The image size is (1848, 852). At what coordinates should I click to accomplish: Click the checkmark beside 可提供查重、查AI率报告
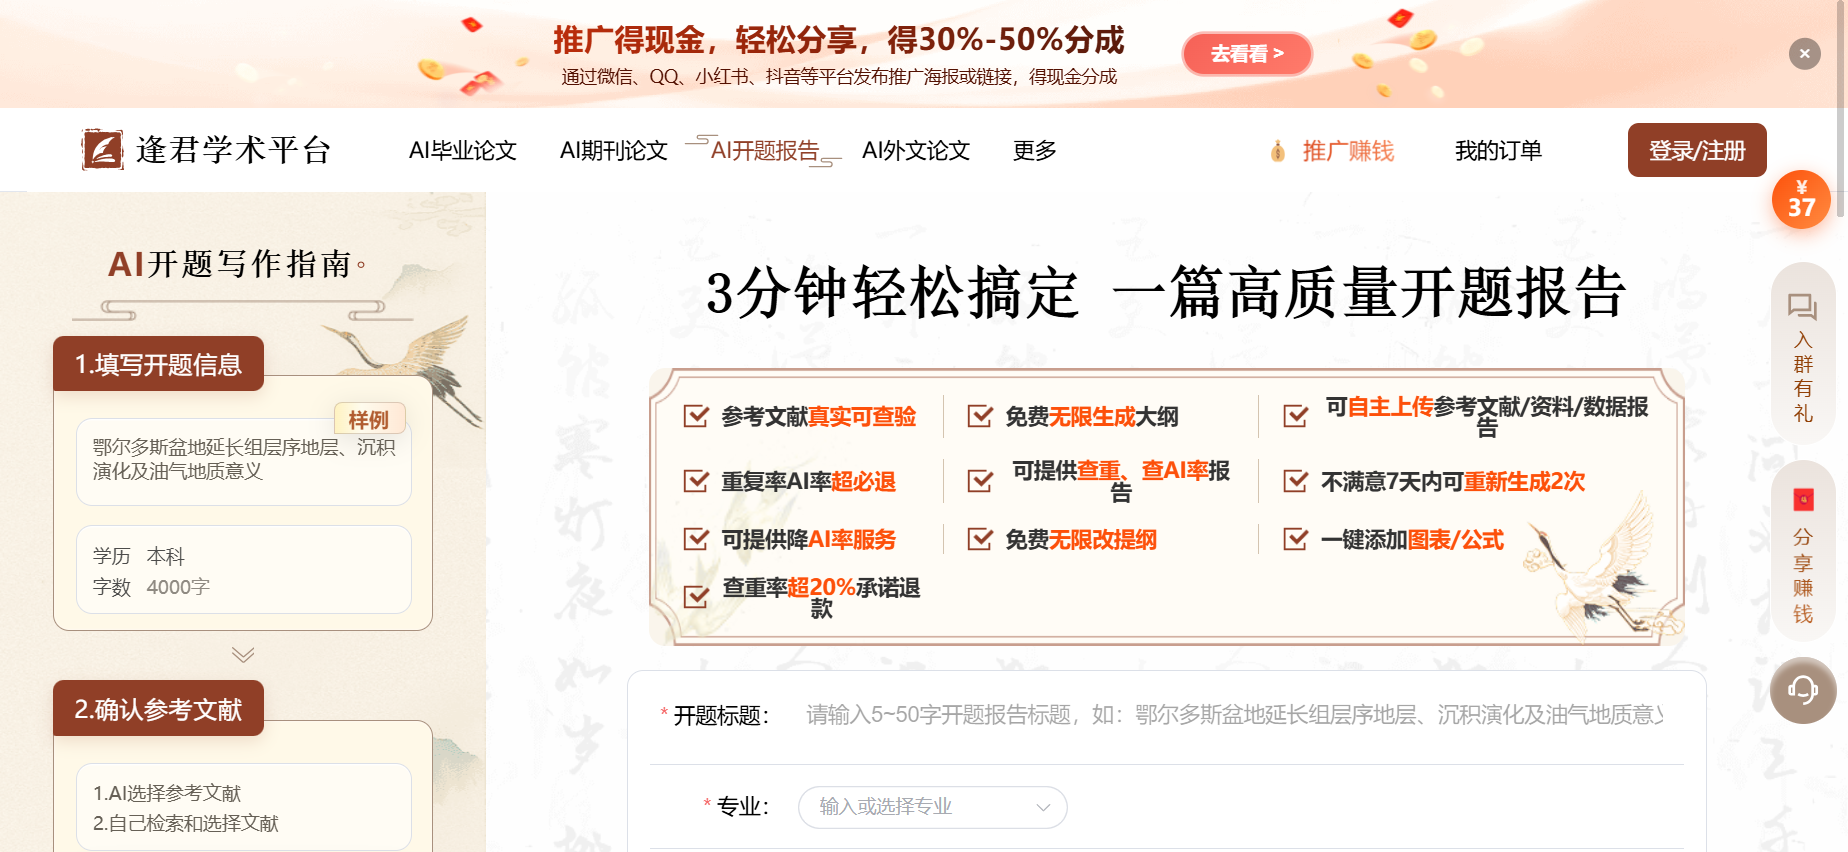980,481
